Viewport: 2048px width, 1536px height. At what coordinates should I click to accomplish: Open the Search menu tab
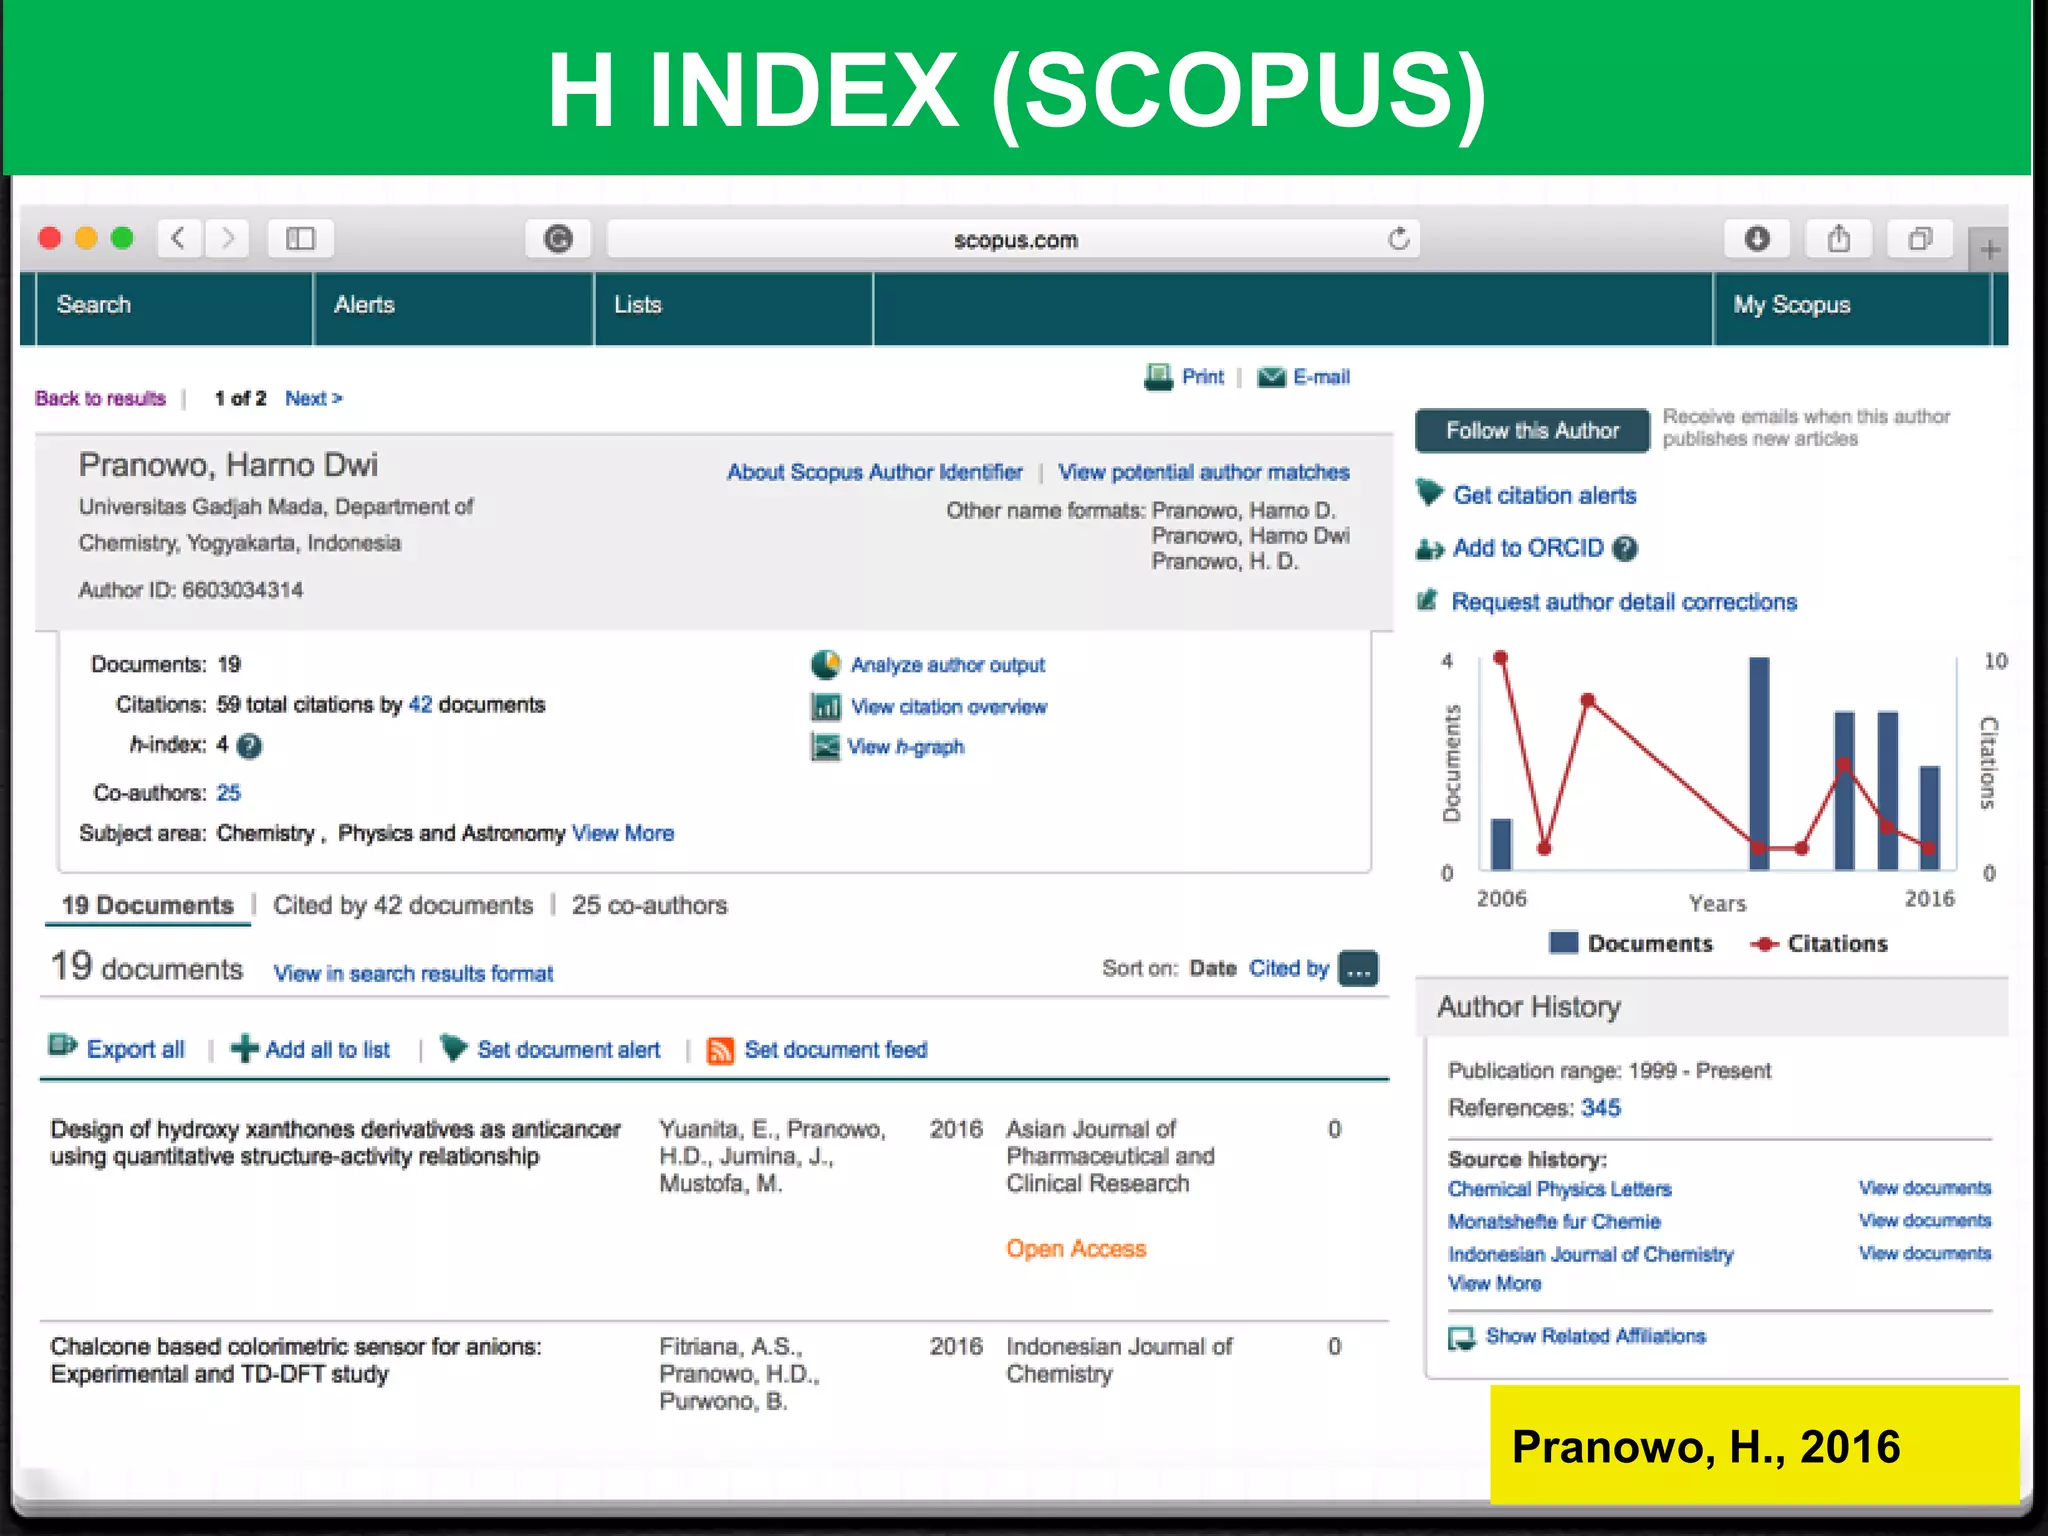click(175, 308)
